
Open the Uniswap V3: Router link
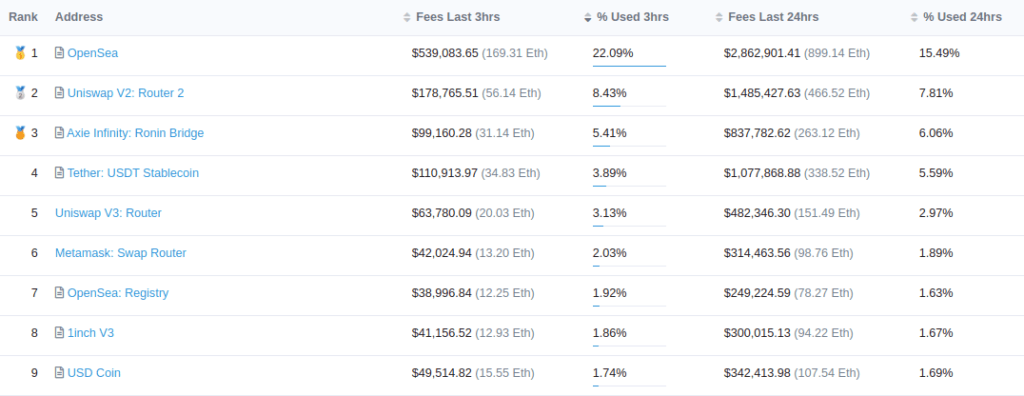click(x=108, y=213)
